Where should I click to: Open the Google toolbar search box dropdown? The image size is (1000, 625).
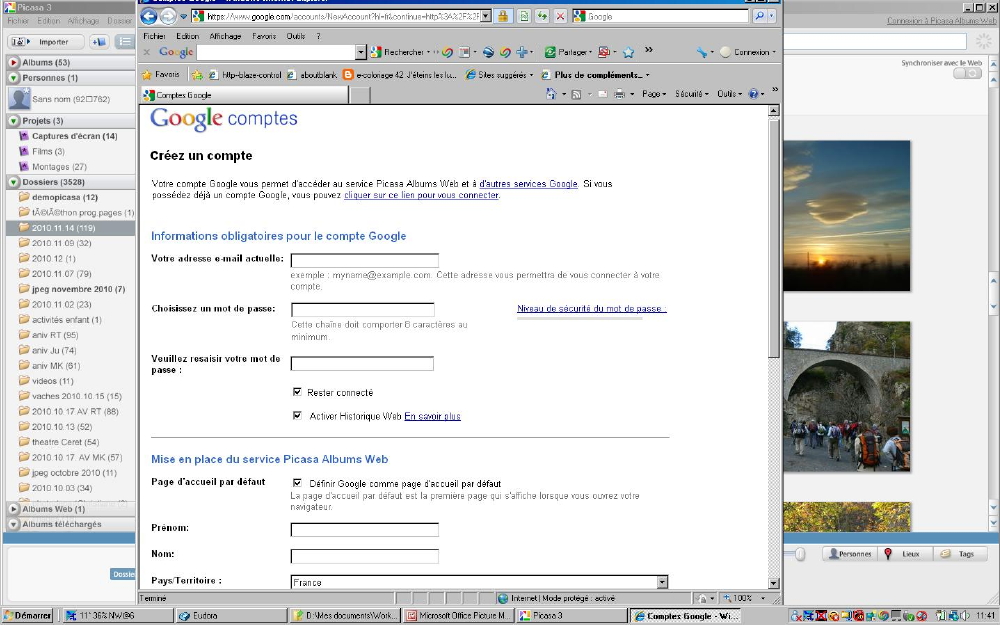pos(361,52)
